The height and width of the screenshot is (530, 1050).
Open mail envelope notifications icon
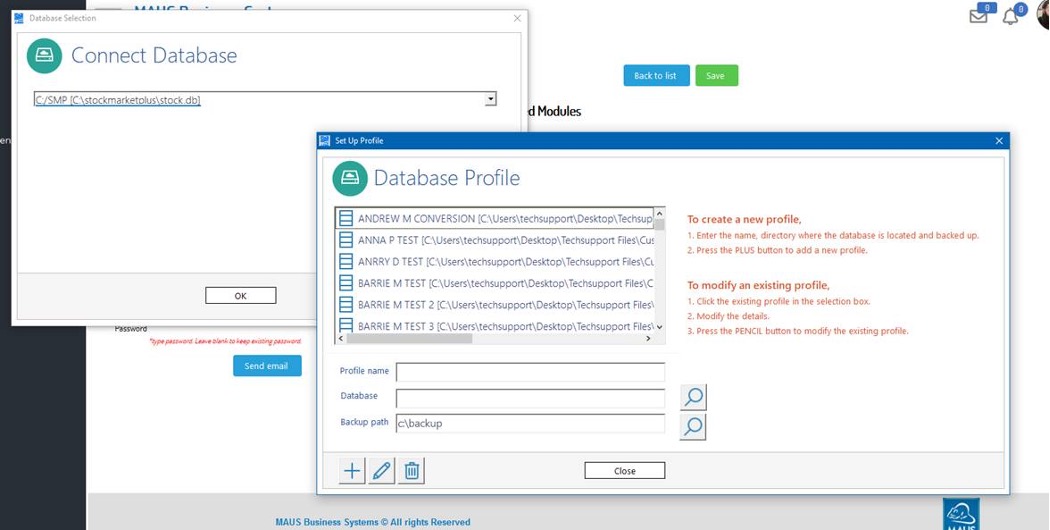pos(978,16)
